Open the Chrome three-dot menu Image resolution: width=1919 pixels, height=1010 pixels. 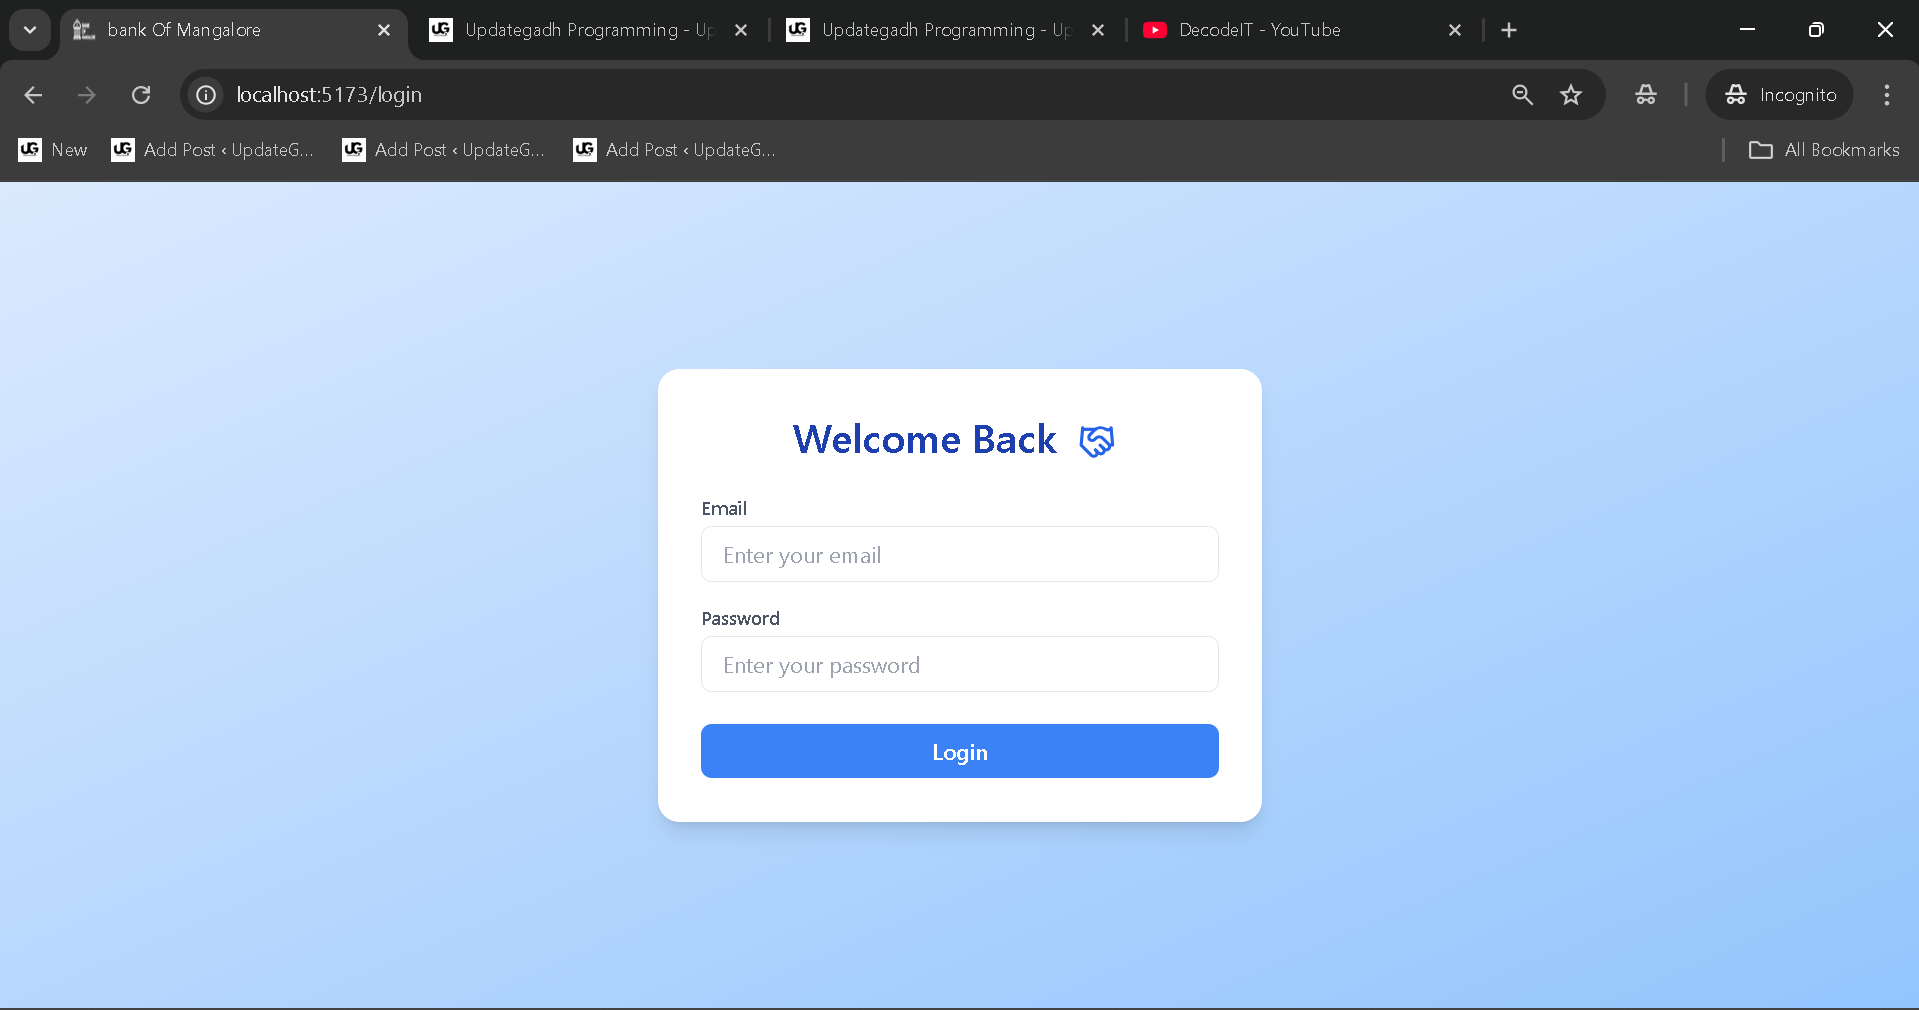[x=1886, y=95]
